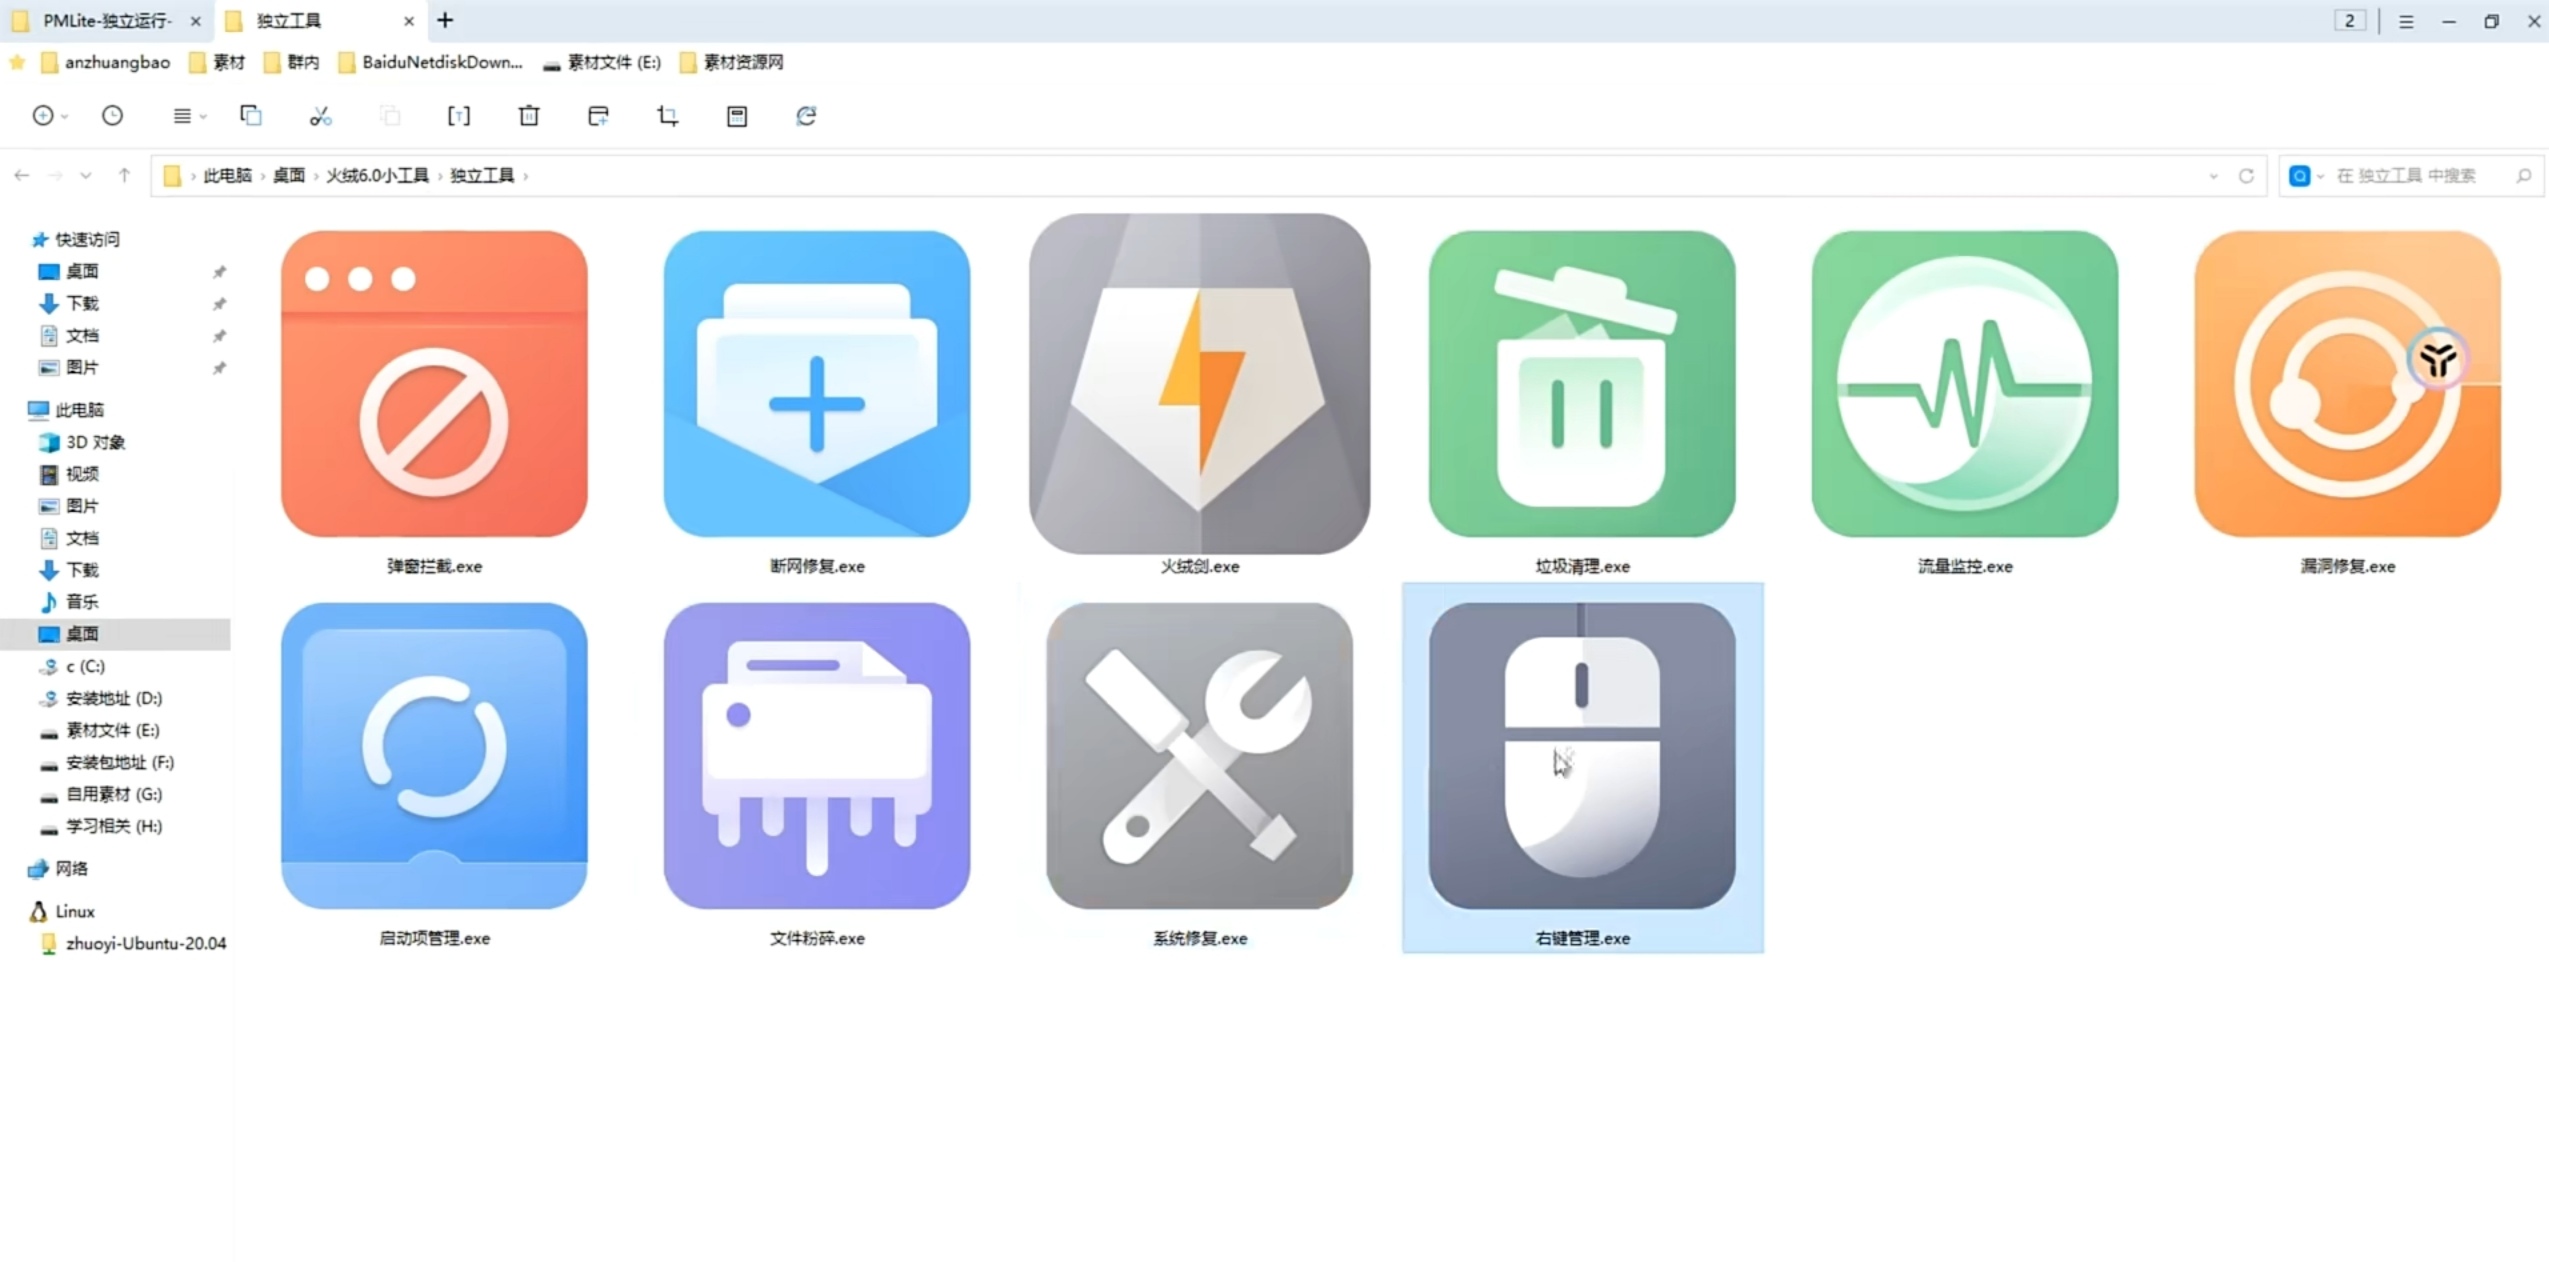Open a new tab with plus button

tap(445, 20)
